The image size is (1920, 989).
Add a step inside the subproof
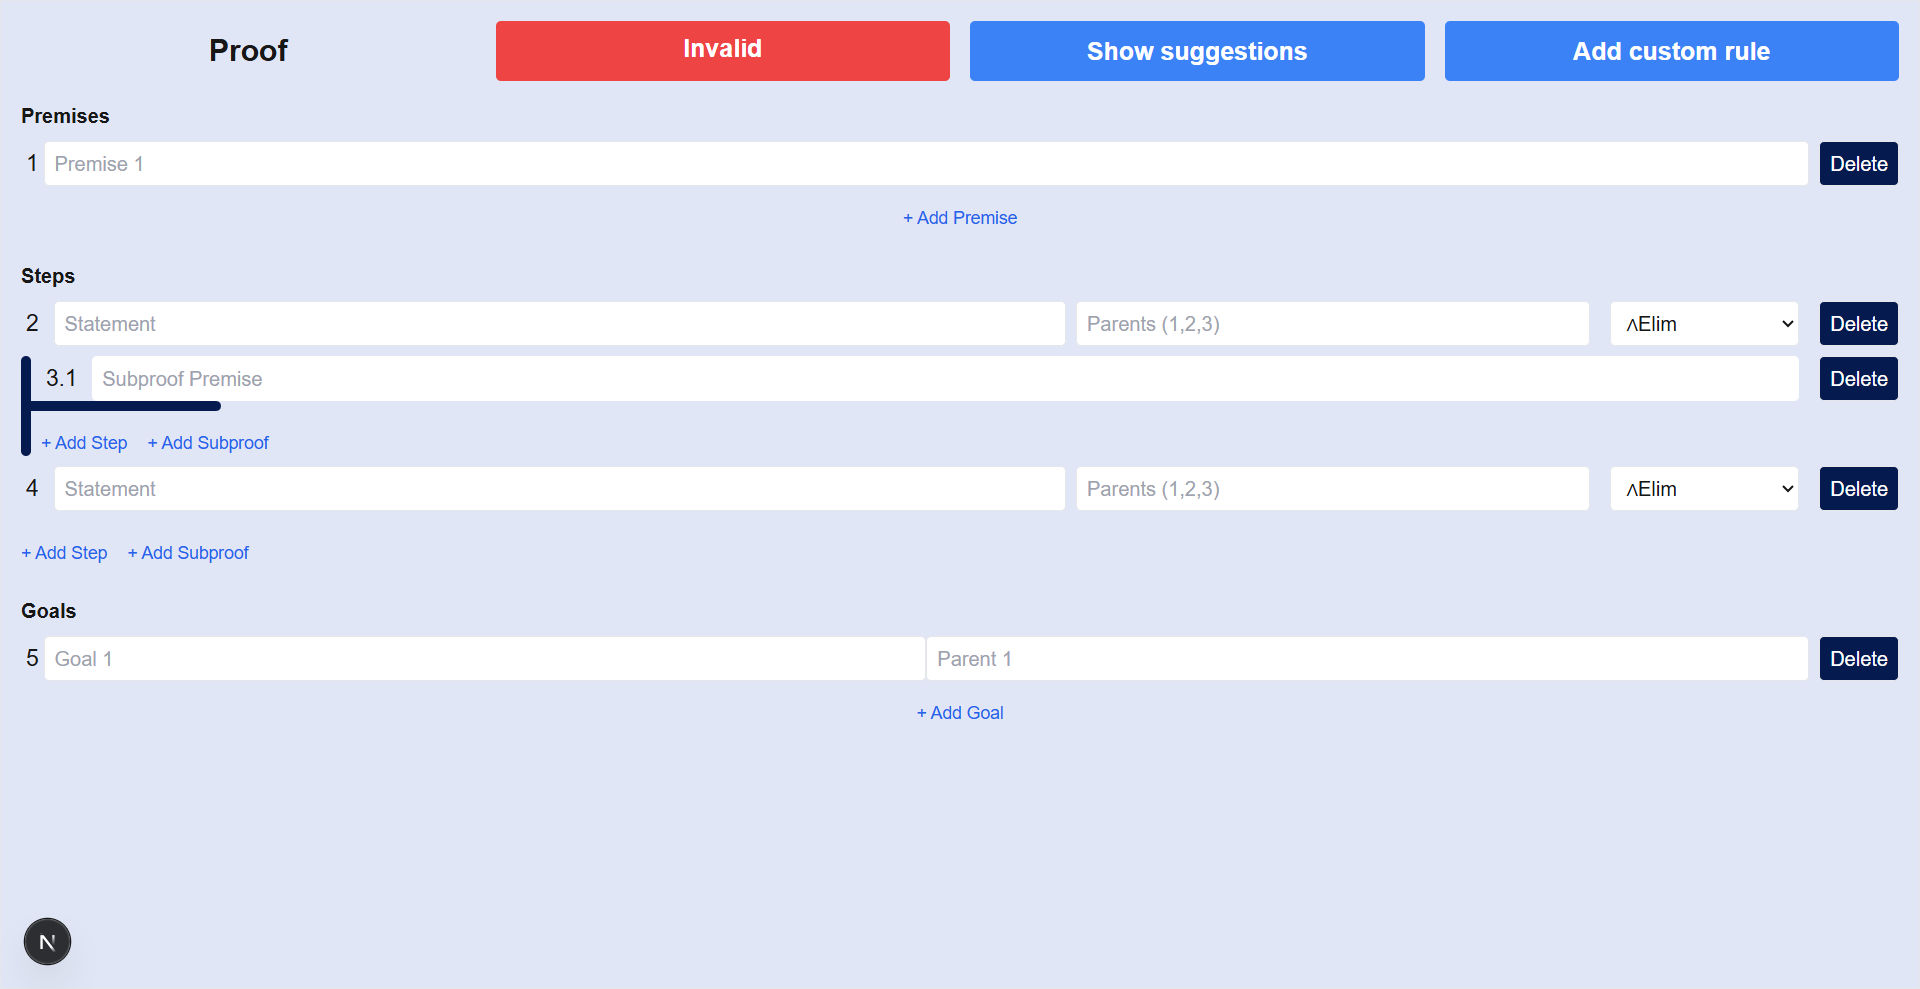(x=84, y=442)
